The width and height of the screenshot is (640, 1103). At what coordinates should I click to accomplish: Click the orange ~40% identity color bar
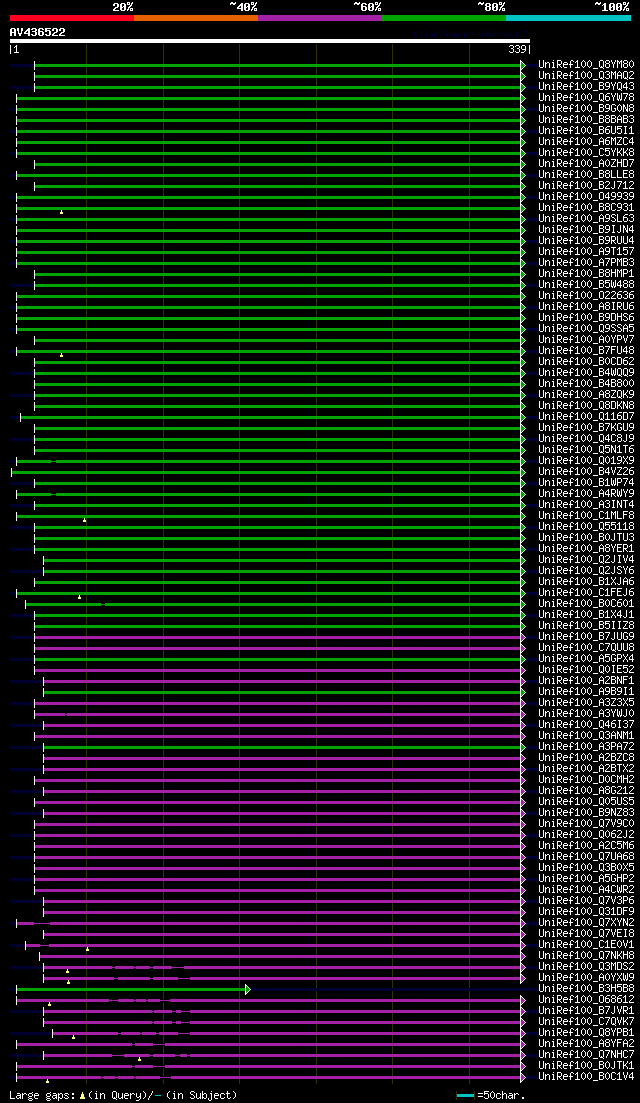(196, 18)
